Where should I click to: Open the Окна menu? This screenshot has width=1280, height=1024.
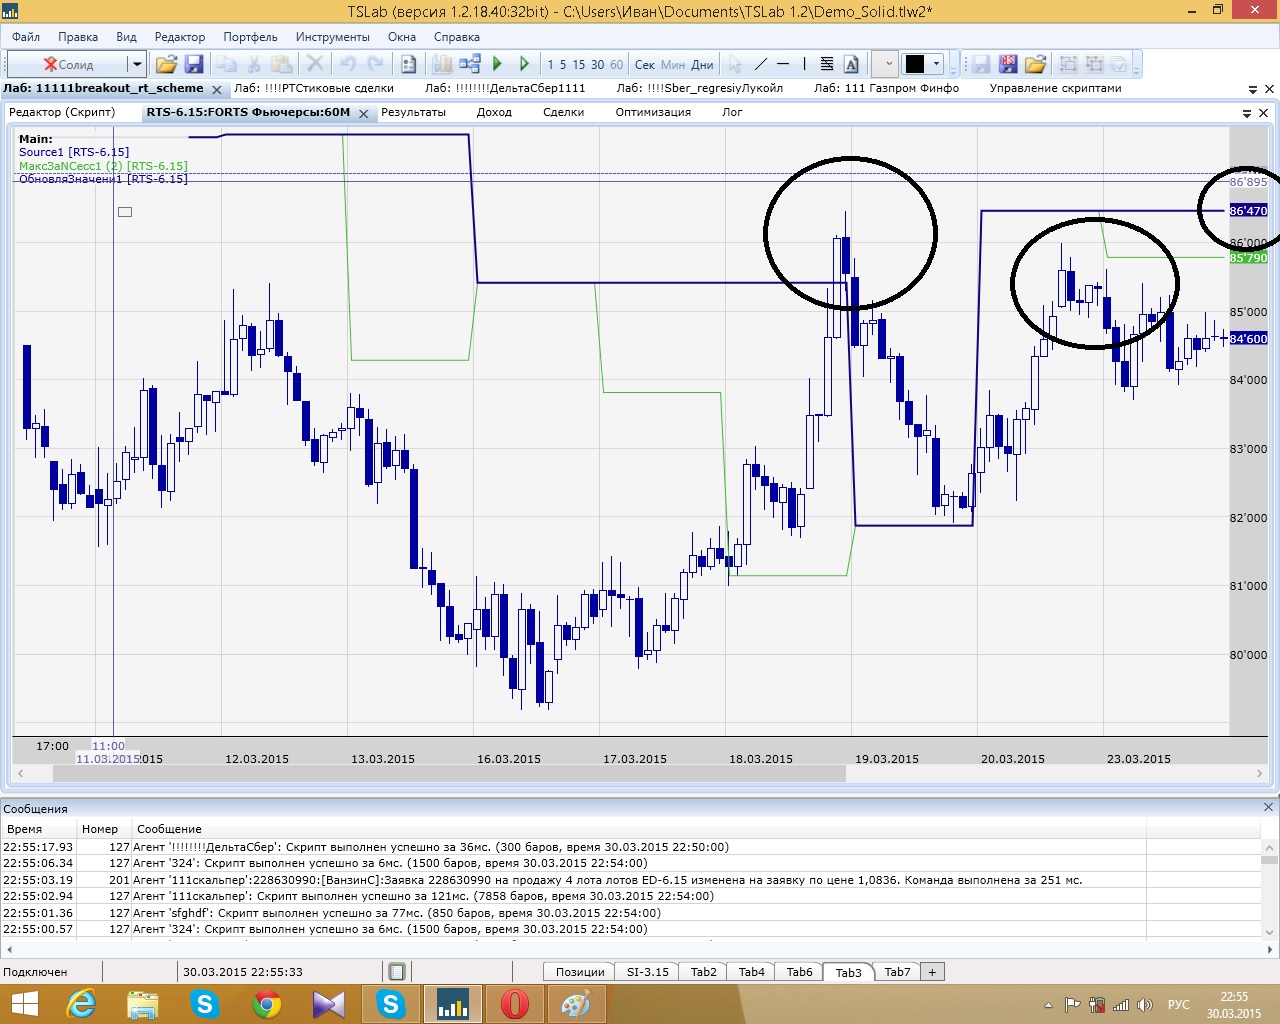[x=402, y=37]
